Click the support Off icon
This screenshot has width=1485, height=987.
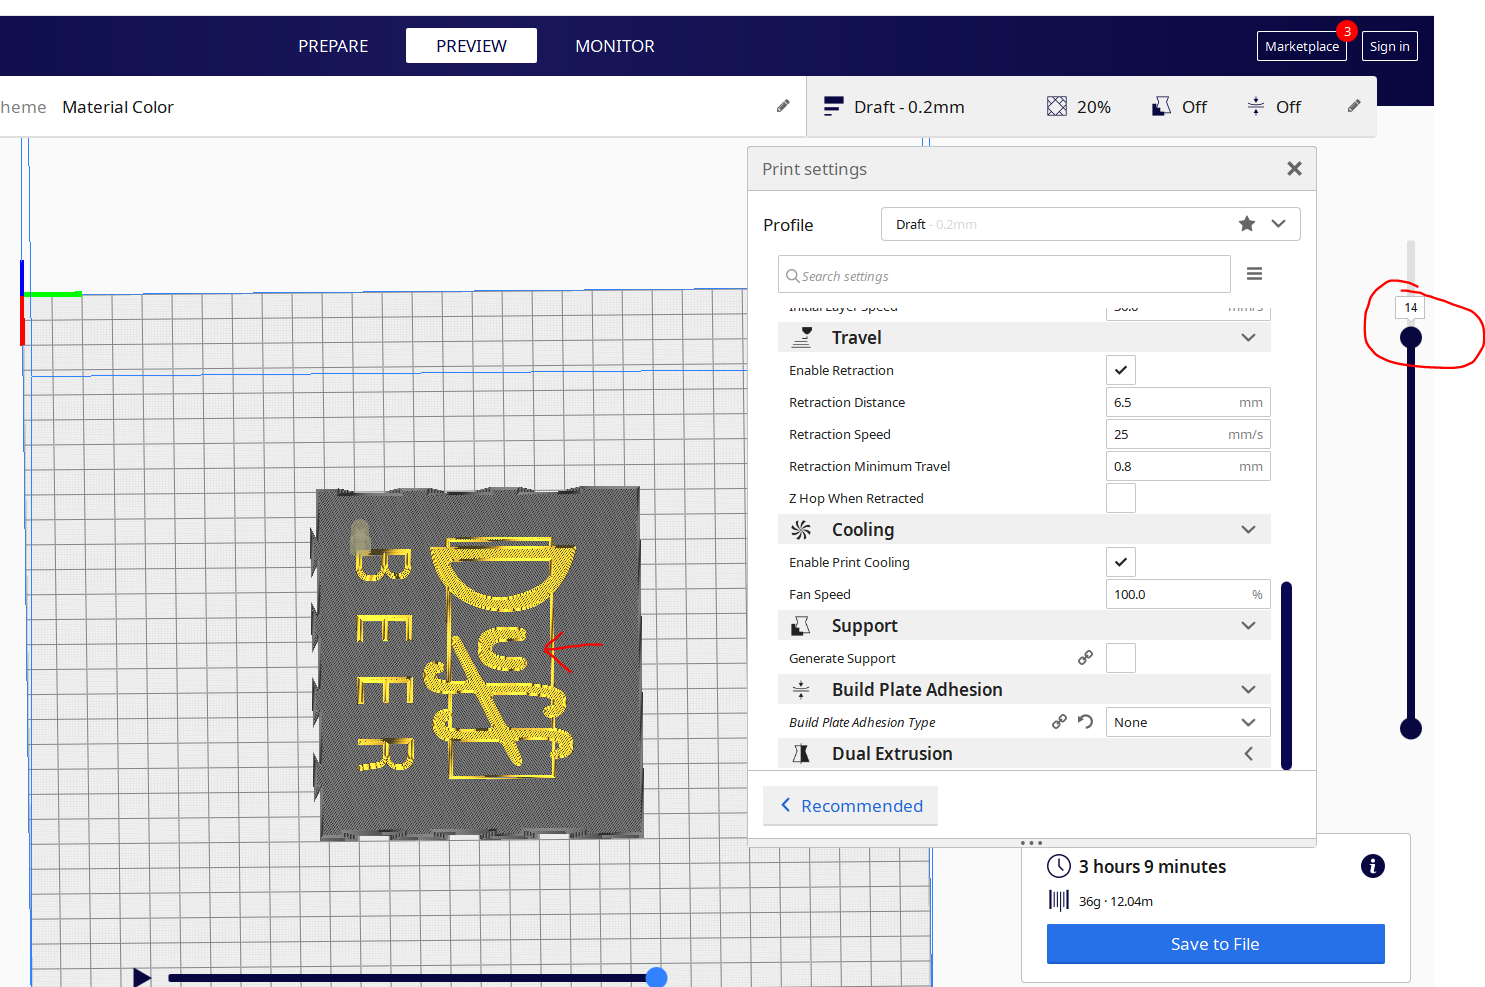click(x=1161, y=106)
